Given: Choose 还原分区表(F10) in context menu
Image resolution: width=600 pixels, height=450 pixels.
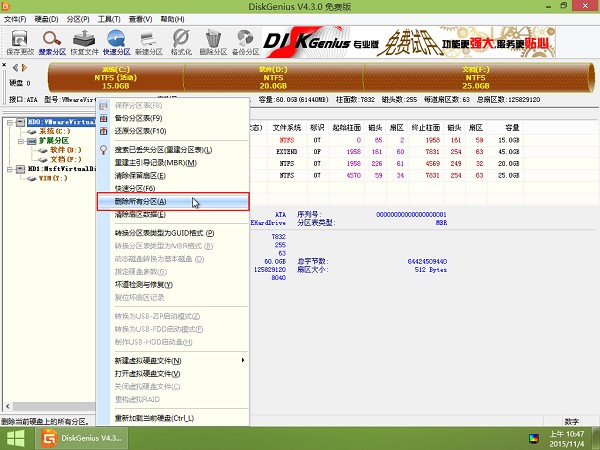Looking at the screenshot, I should [x=173, y=131].
